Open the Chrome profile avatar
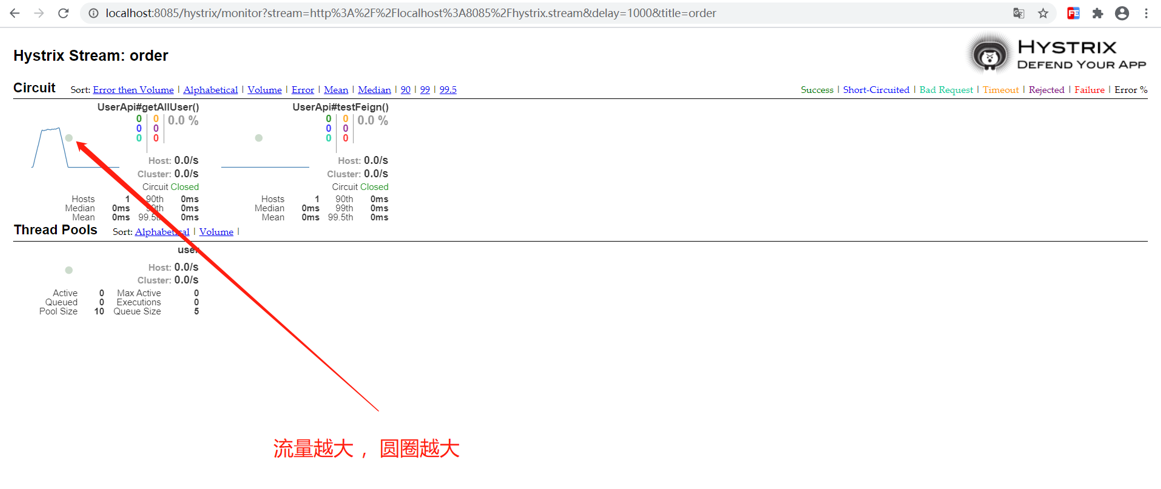This screenshot has height=489, width=1161. click(1122, 13)
